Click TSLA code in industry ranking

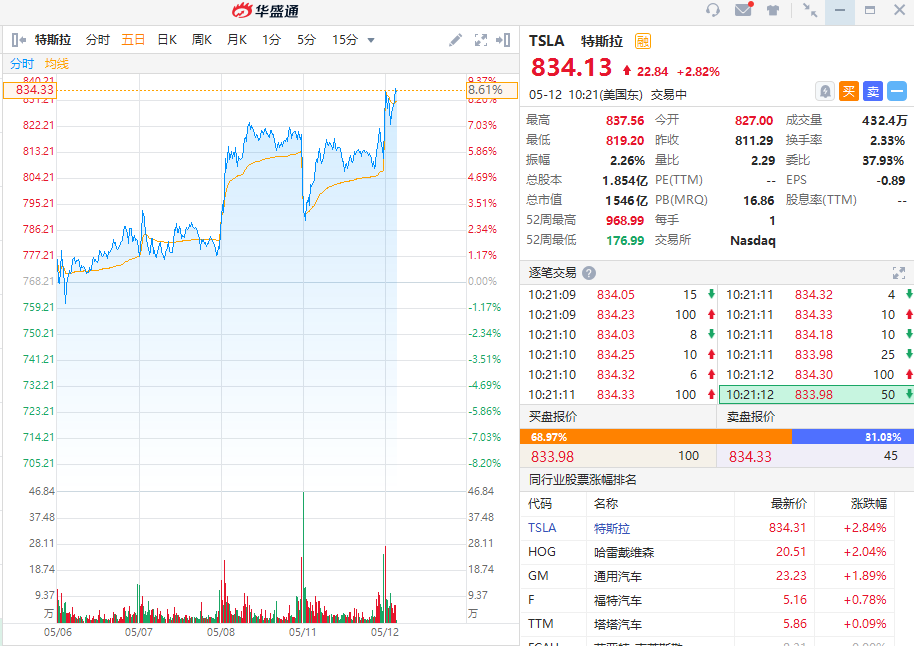(542, 528)
